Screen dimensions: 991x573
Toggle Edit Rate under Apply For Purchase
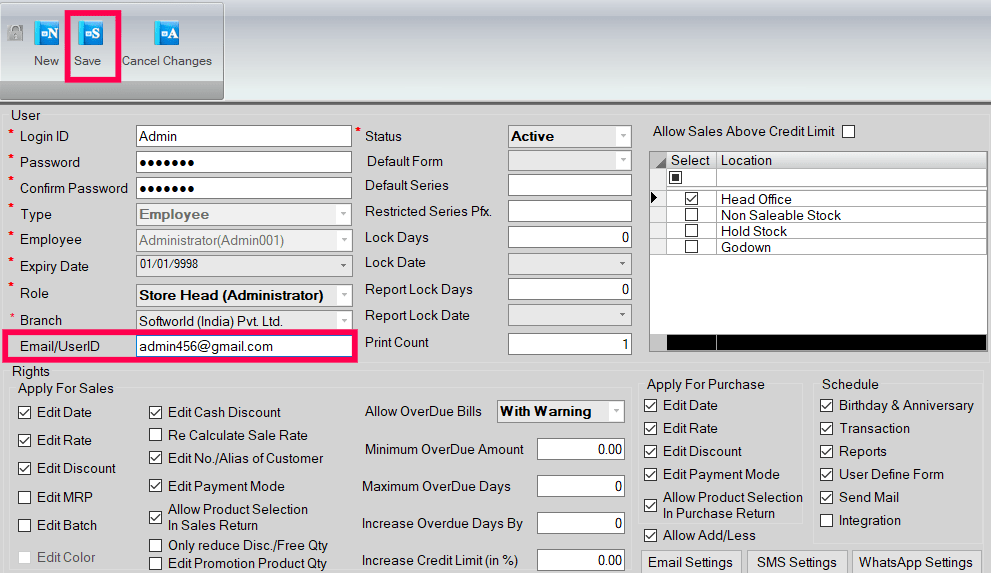click(650, 428)
